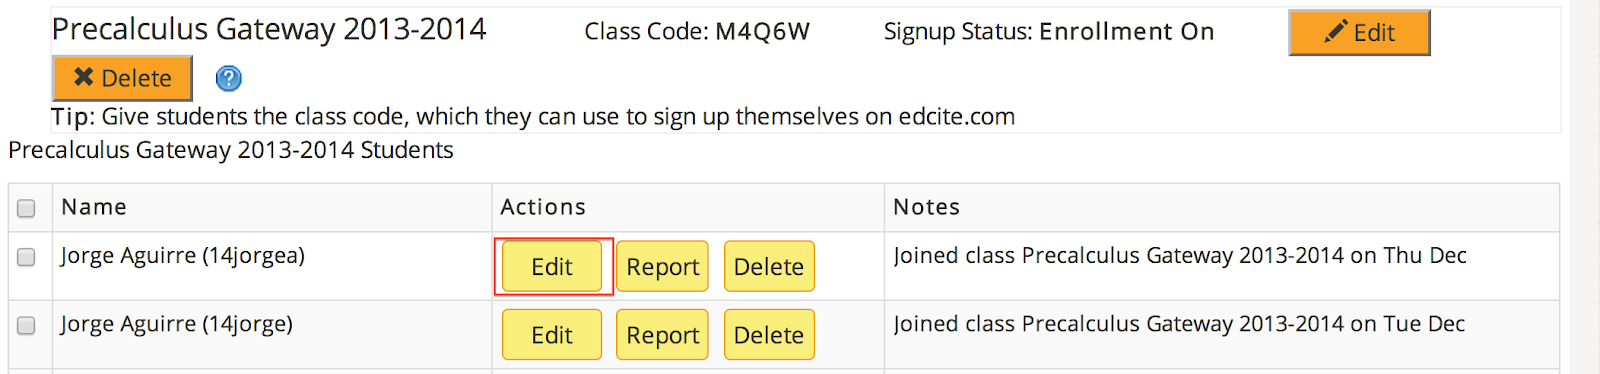The height and width of the screenshot is (374, 1600).
Task: Check the box for Jorge Aguirre (14jorgea)
Action: click(26, 257)
